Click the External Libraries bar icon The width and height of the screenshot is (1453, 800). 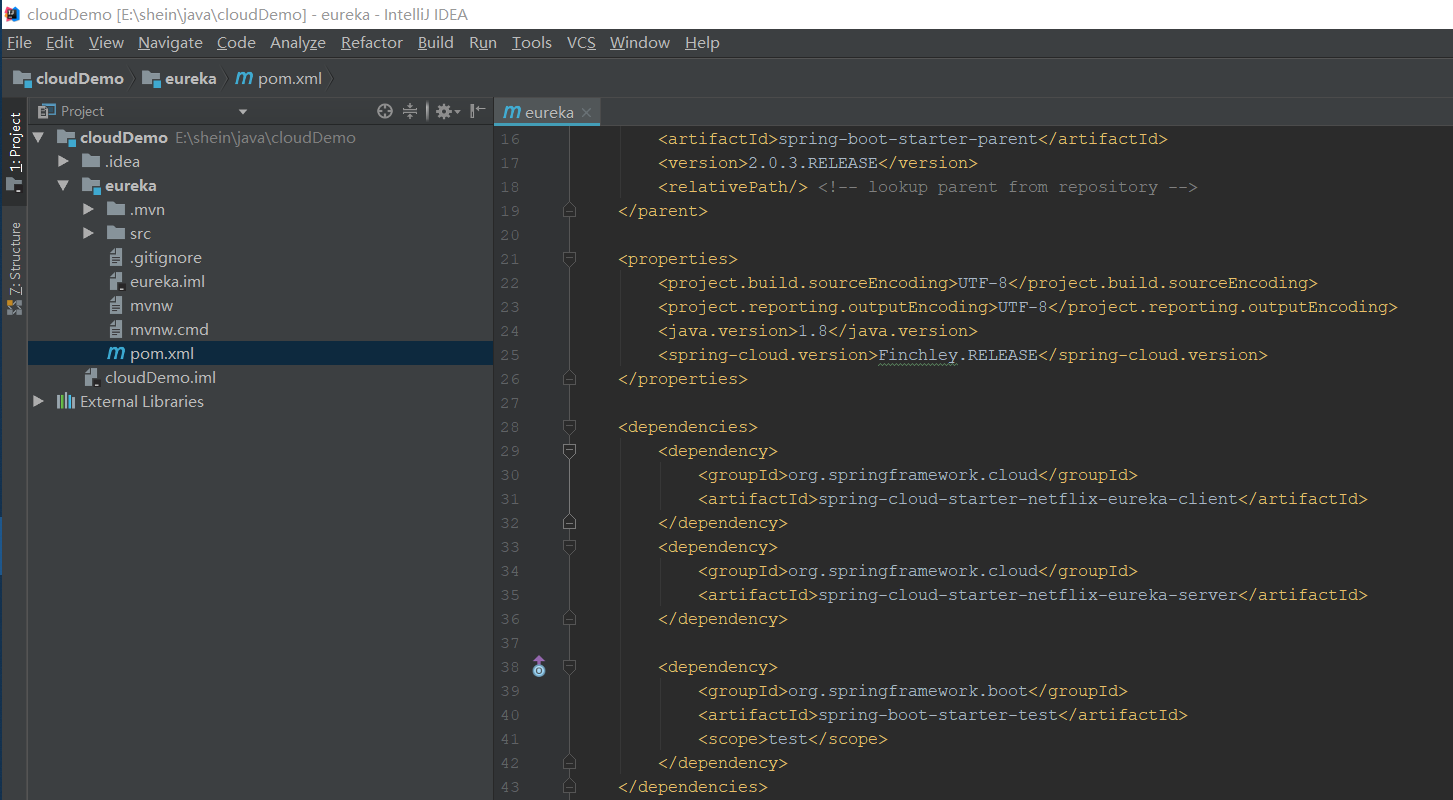click(x=66, y=401)
